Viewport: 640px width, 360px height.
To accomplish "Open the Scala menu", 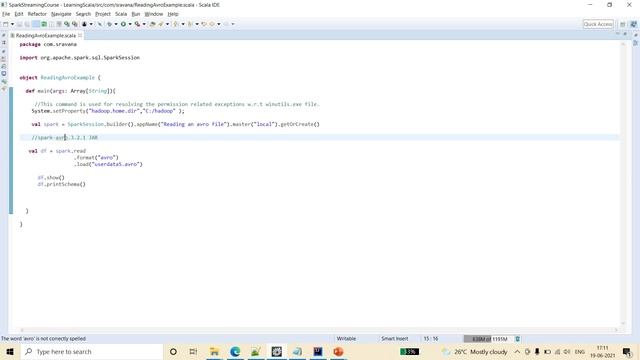I will pos(121,14).
